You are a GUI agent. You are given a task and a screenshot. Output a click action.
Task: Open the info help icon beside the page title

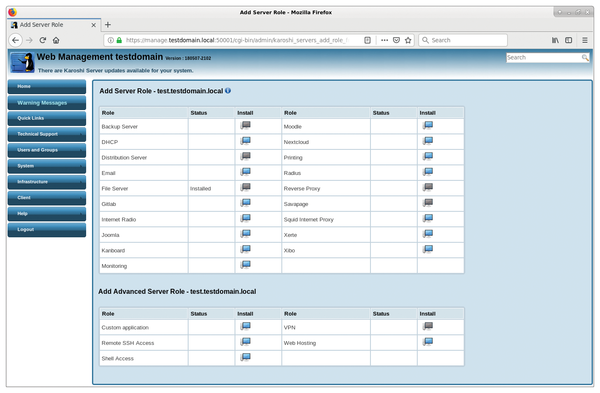[228, 91]
